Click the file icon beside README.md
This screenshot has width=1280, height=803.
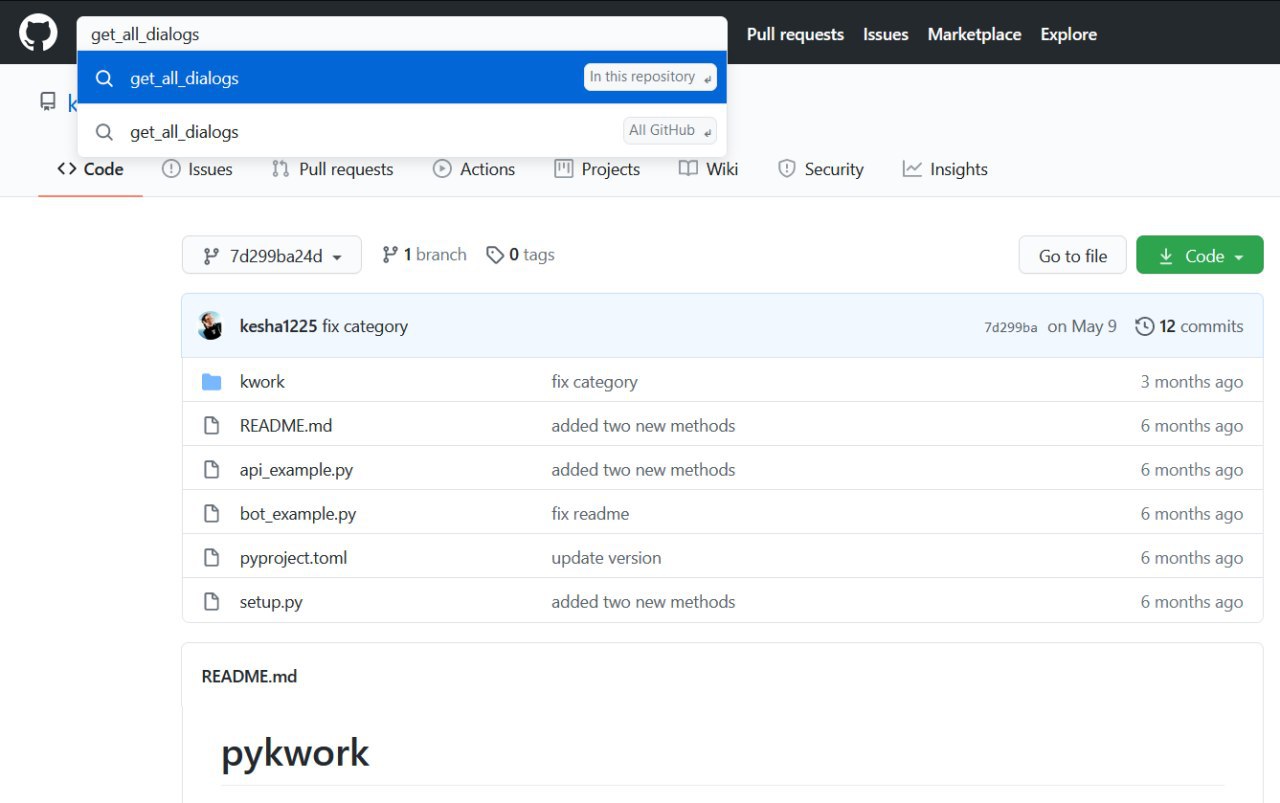(x=211, y=425)
